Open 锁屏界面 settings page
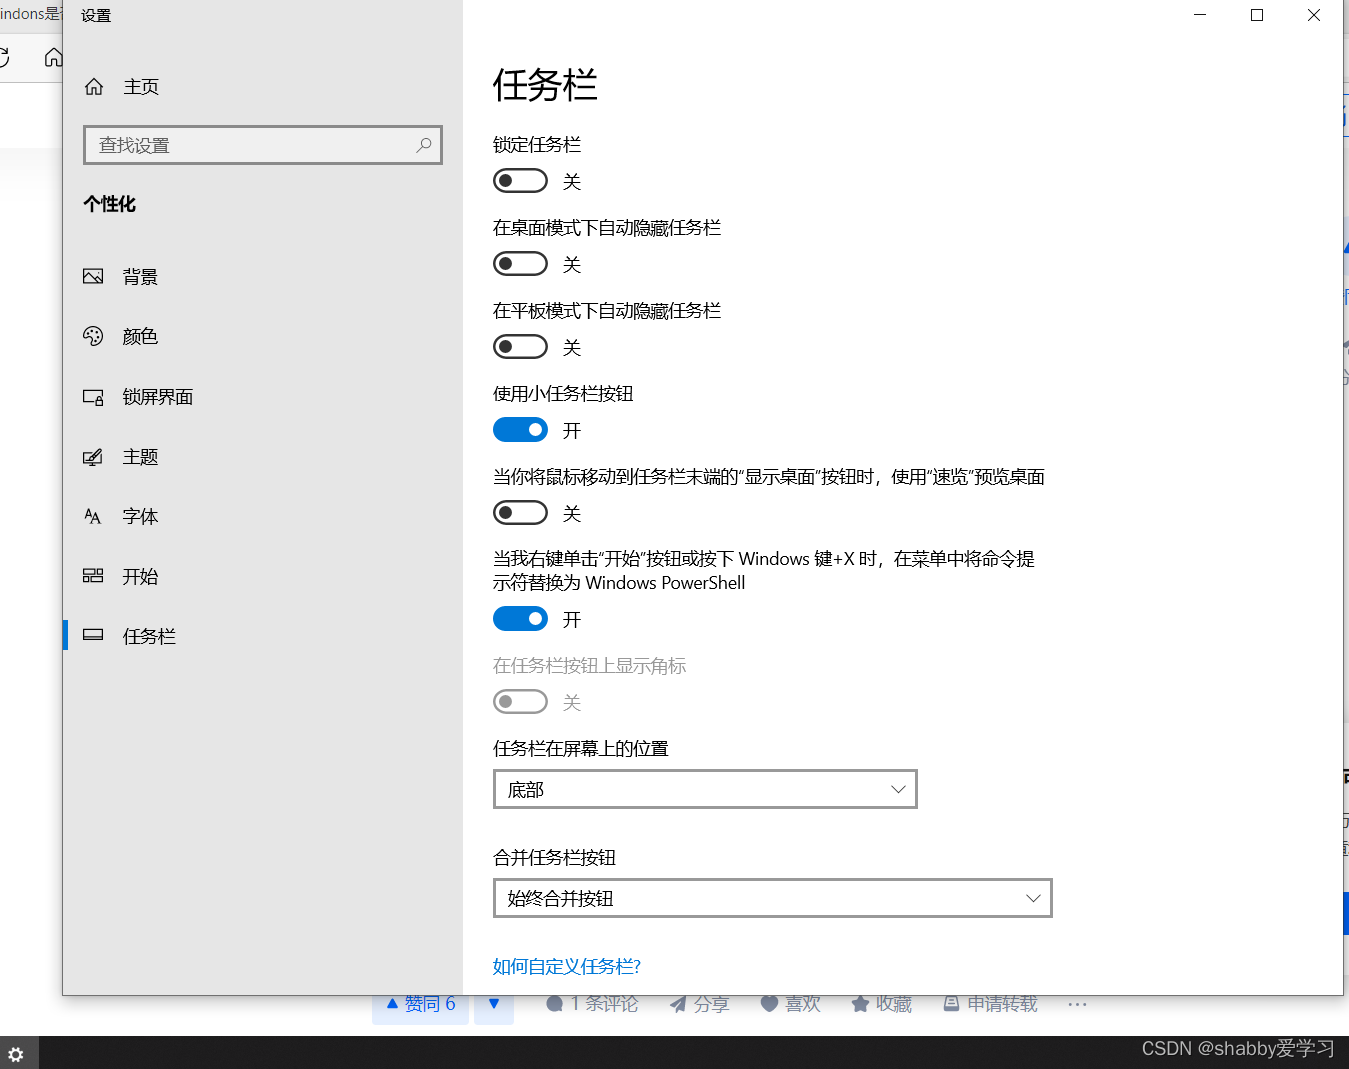The width and height of the screenshot is (1349, 1069). coord(158,397)
